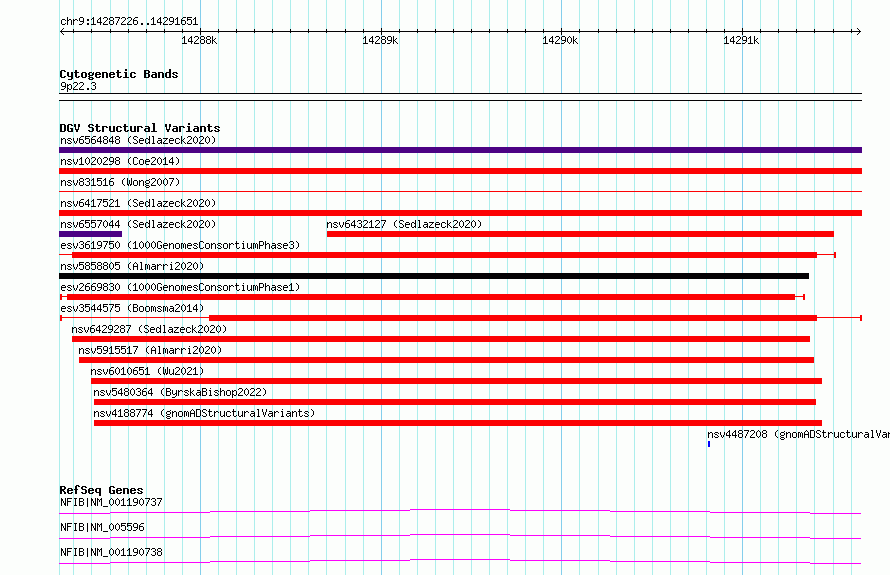Open the NFIB|NM_005596 gene label
The image size is (890, 575).
pos(102,527)
